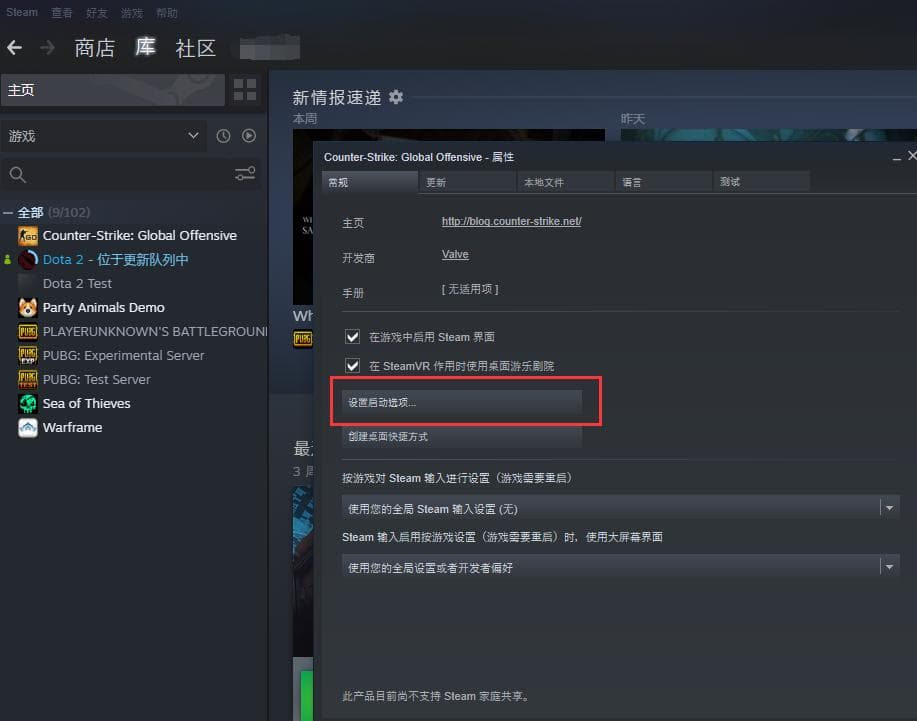Screen dimensions: 917x721
Task: Switch to the 测试 tab
Action: (761, 182)
